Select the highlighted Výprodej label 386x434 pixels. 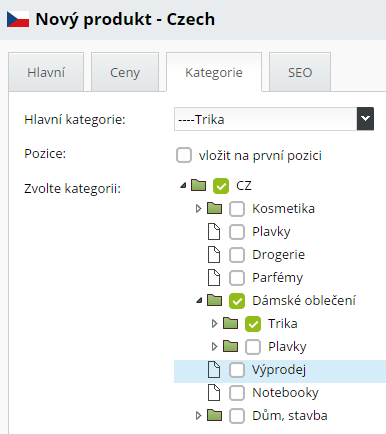coord(279,370)
